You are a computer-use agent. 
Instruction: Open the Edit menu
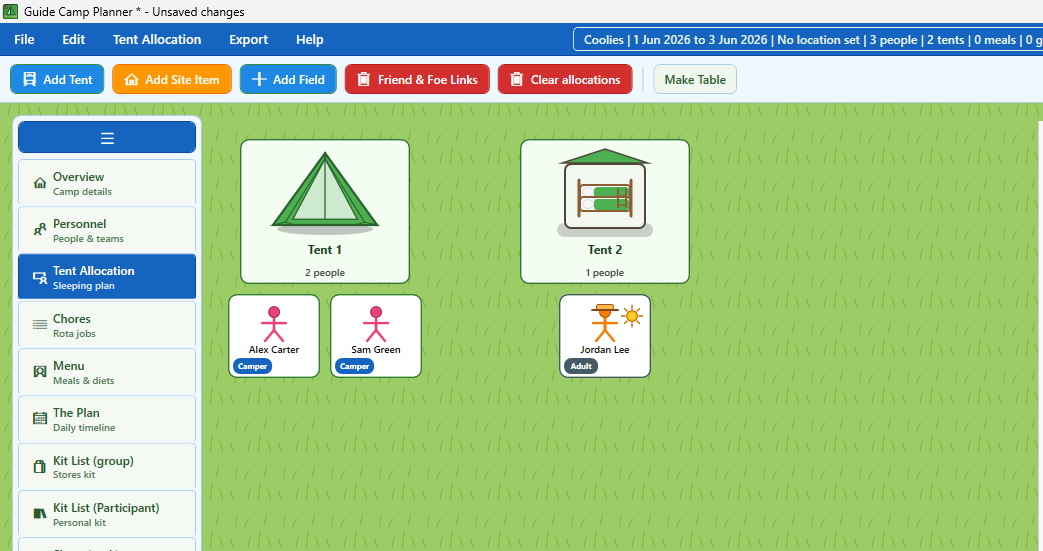pyautogui.click(x=73, y=39)
